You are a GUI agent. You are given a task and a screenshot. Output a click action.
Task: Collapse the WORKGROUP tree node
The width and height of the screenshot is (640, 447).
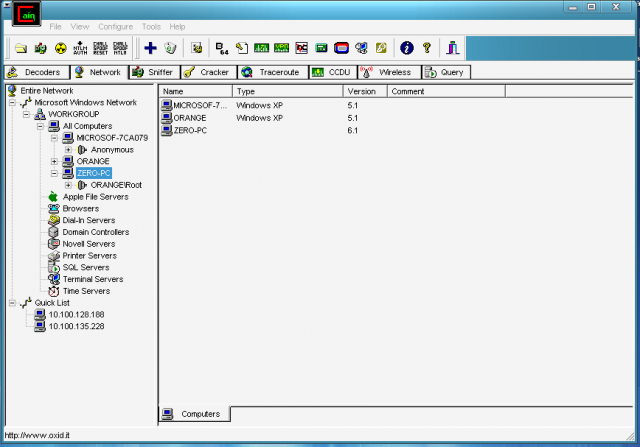coord(27,114)
